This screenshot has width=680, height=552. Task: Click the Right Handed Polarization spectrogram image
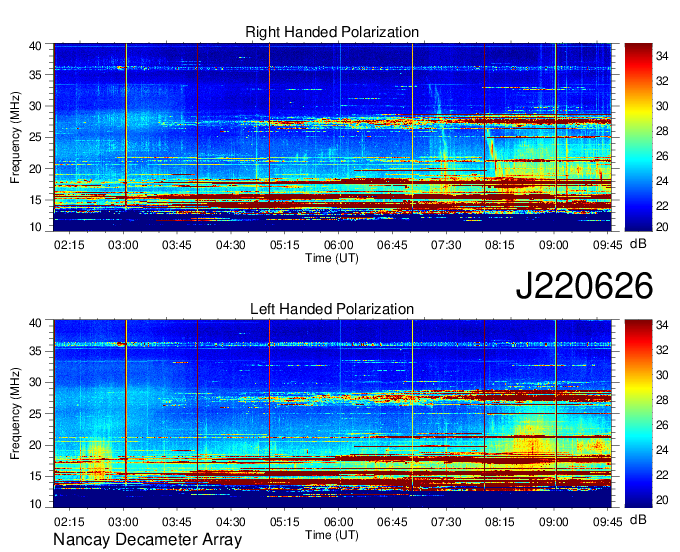(x=332, y=137)
